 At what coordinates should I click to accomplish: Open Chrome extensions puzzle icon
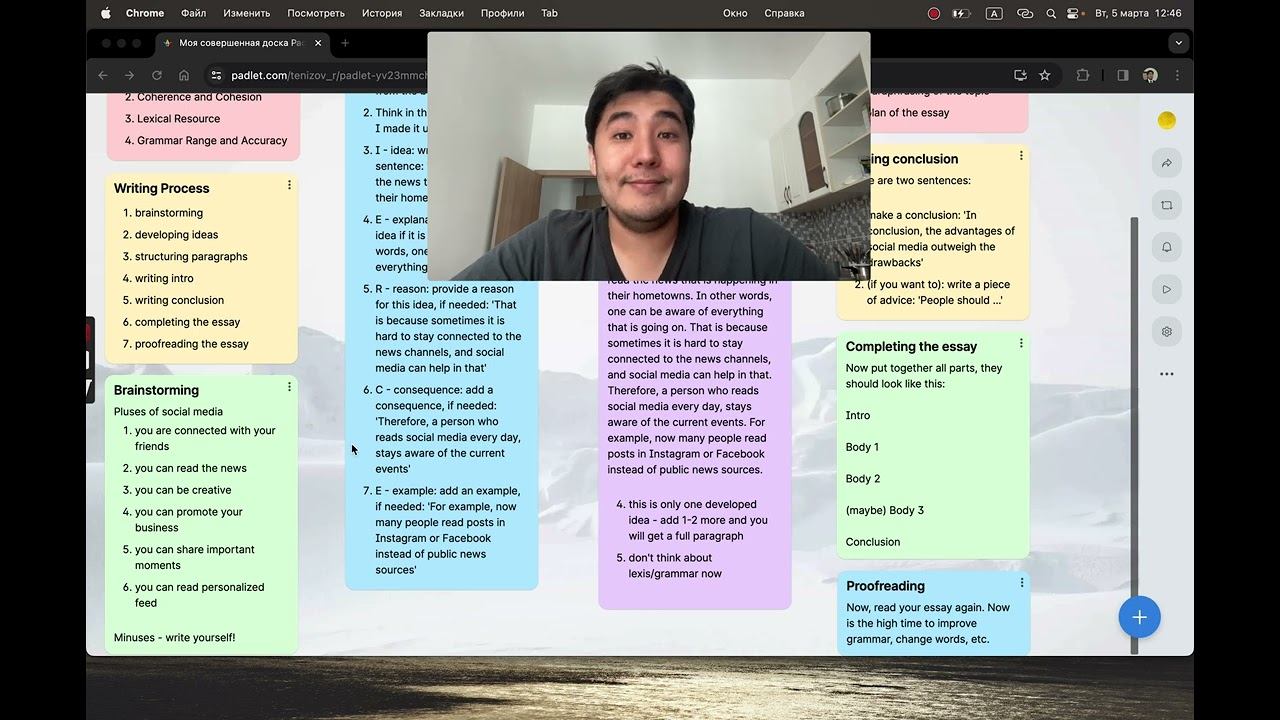[1083, 75]
